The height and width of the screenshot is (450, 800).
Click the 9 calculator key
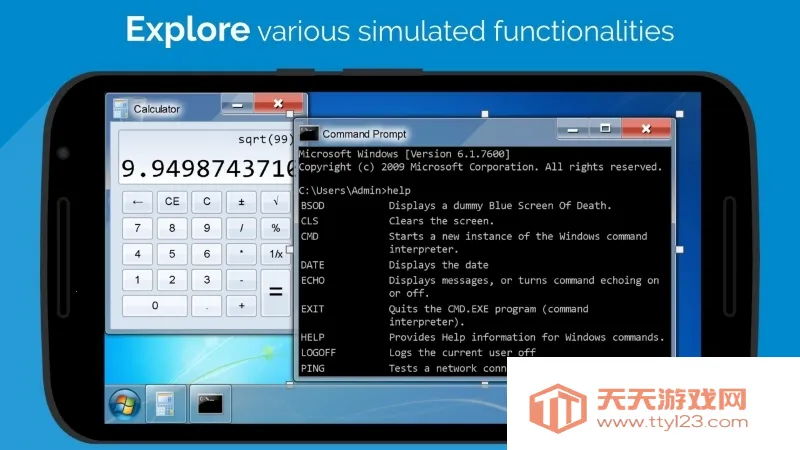pos(207,228)
